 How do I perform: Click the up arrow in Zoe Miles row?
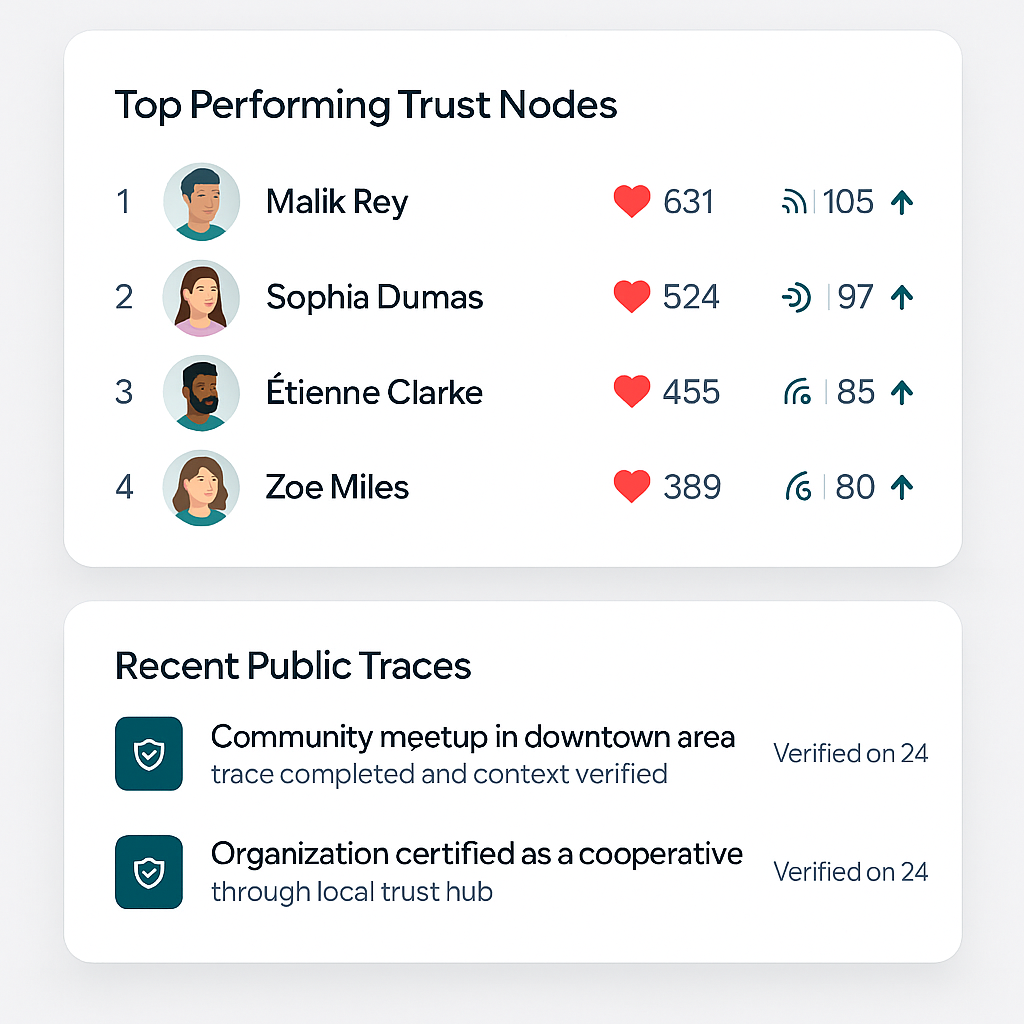click(902, 488)
